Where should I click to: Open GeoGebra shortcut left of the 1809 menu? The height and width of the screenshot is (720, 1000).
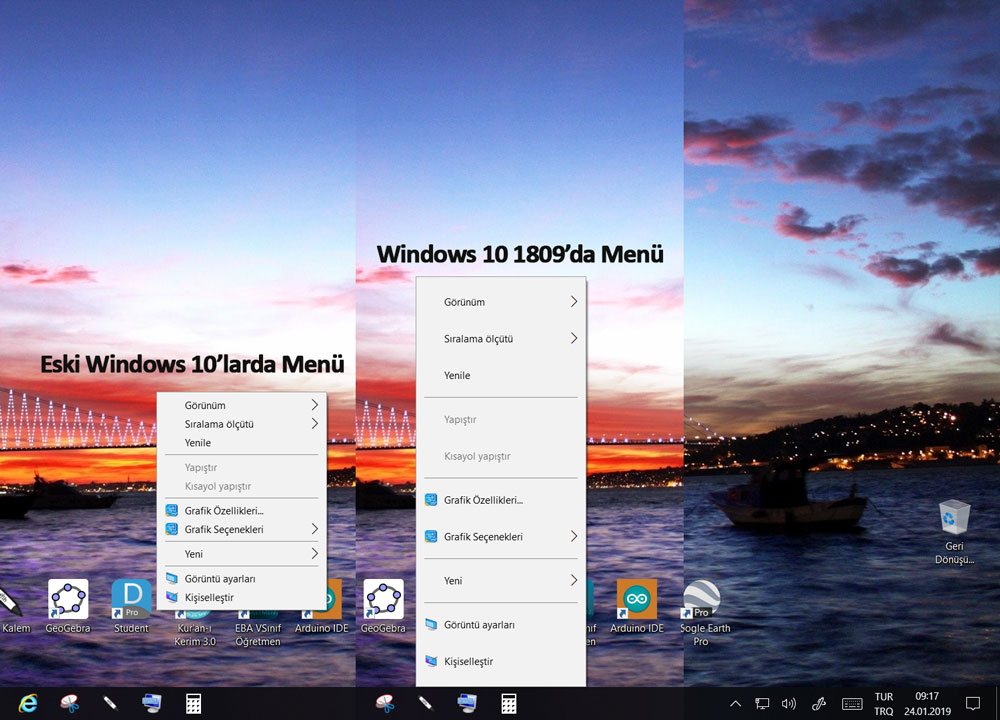point(383,606)
